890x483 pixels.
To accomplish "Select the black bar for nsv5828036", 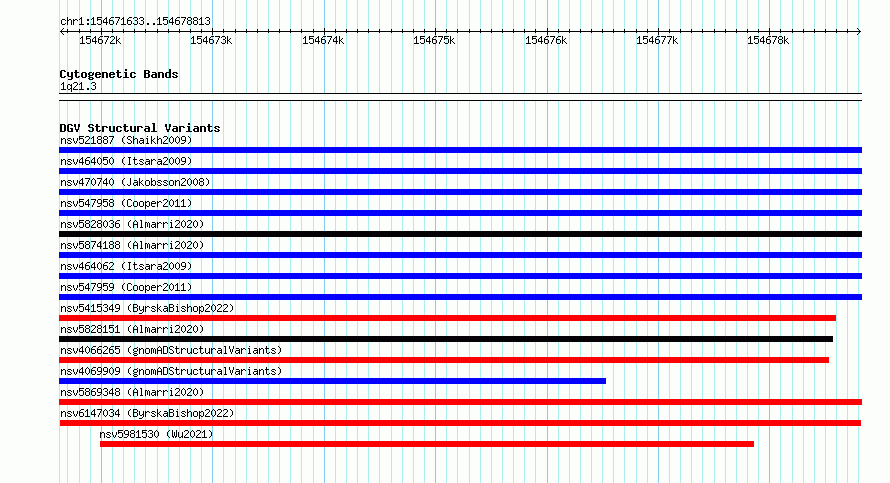I will [x=460, y=234].
